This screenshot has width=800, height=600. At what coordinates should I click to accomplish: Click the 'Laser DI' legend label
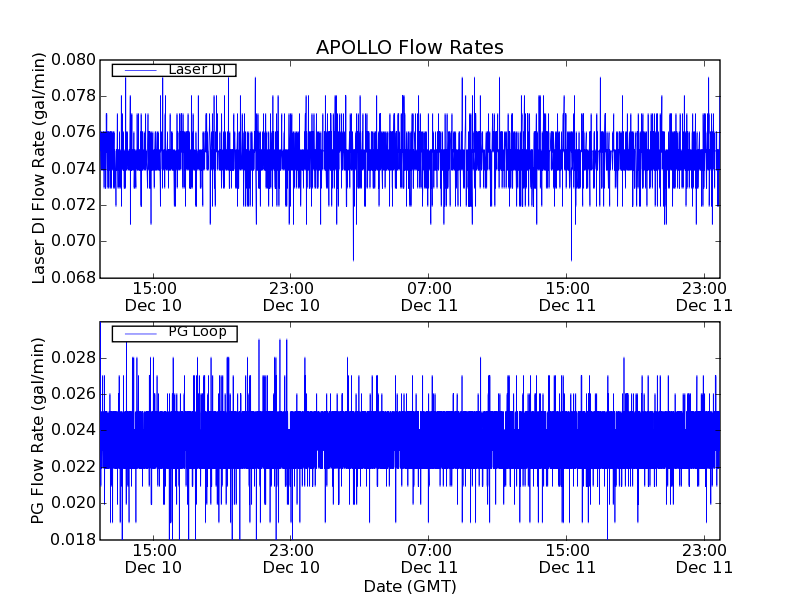click(197, 69)
